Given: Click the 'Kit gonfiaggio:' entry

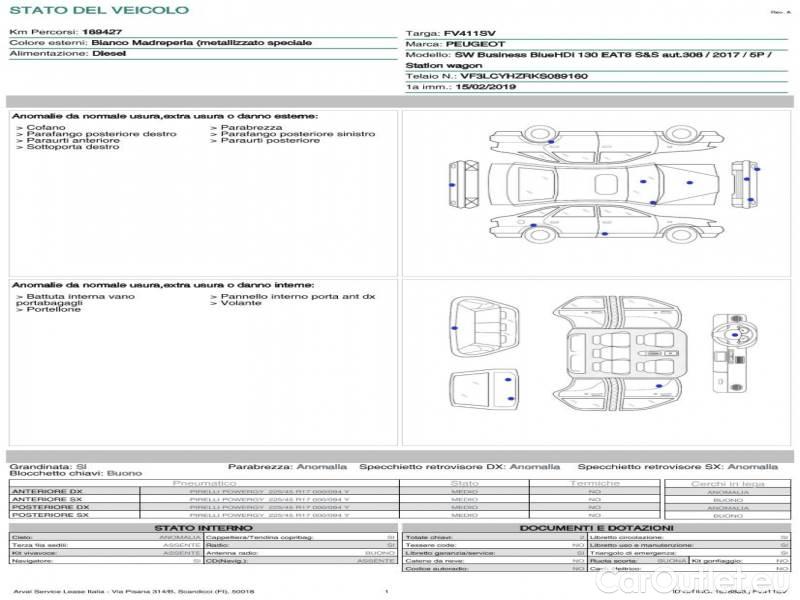Looking at the screenshot, I should pos(740,561).
